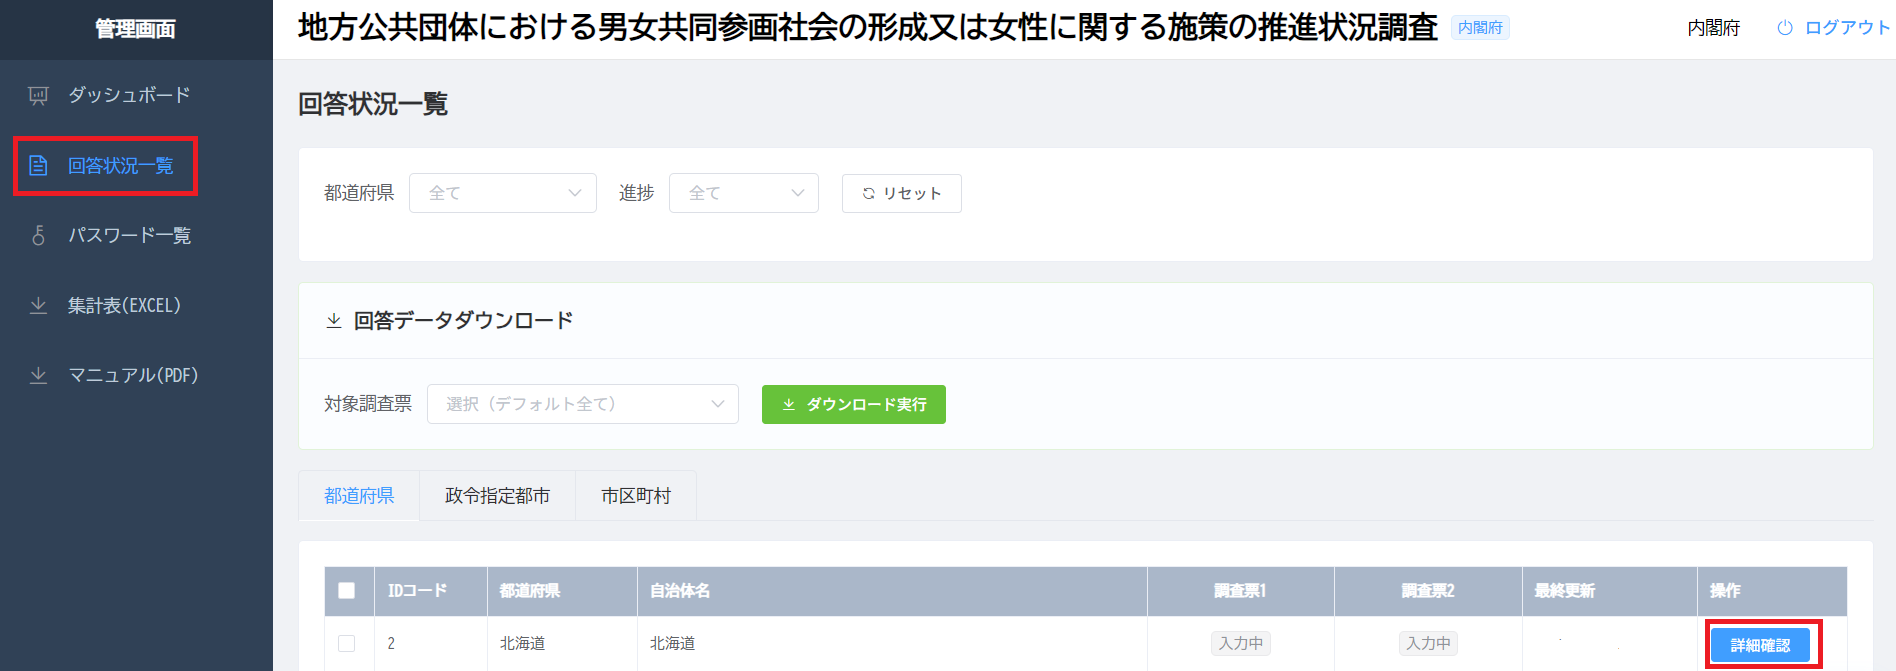Click the ログアウト link
1896x671 pixels.
click(x=1834, y=28)
